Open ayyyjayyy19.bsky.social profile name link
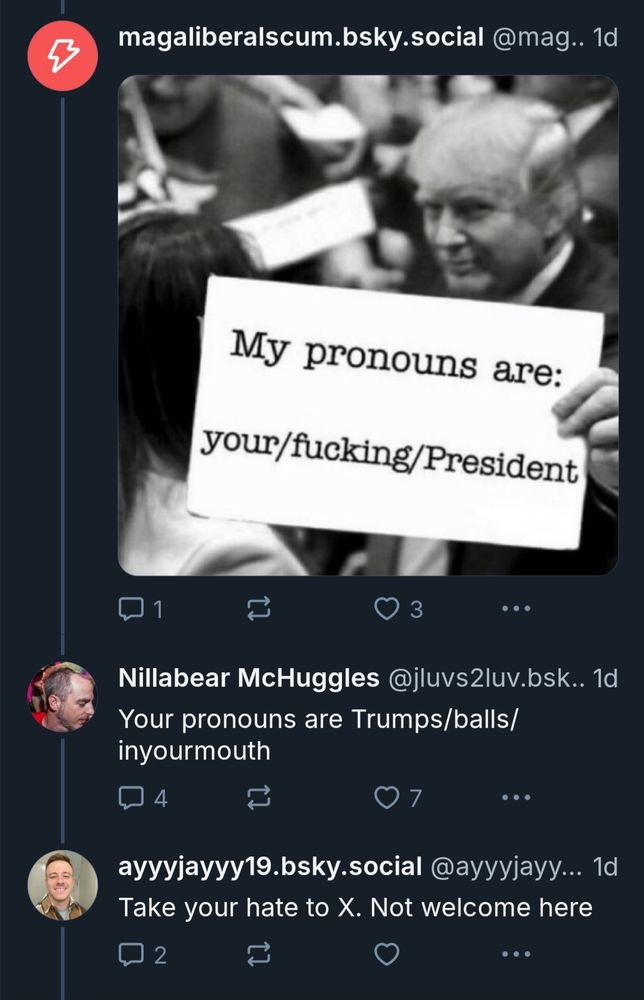 click(270, 867)
